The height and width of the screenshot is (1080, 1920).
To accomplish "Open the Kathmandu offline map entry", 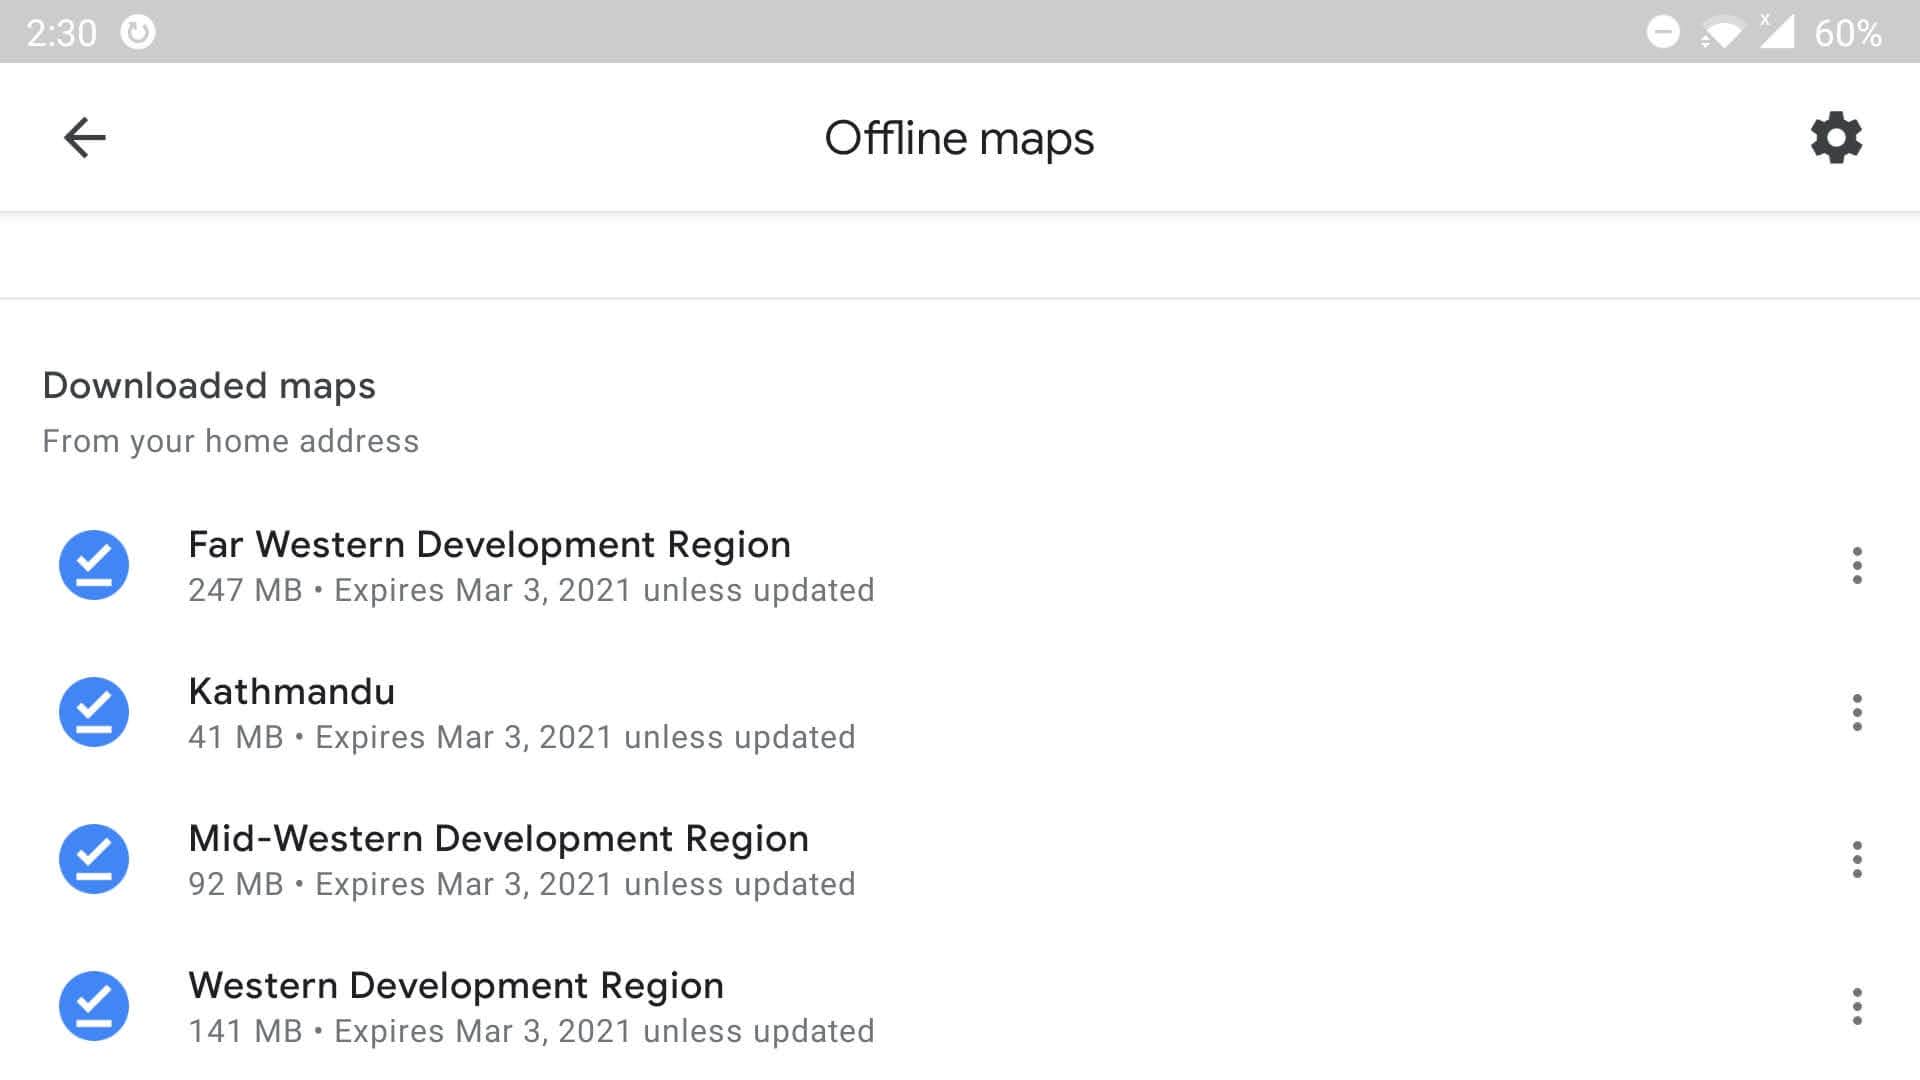I will (291, 692).
